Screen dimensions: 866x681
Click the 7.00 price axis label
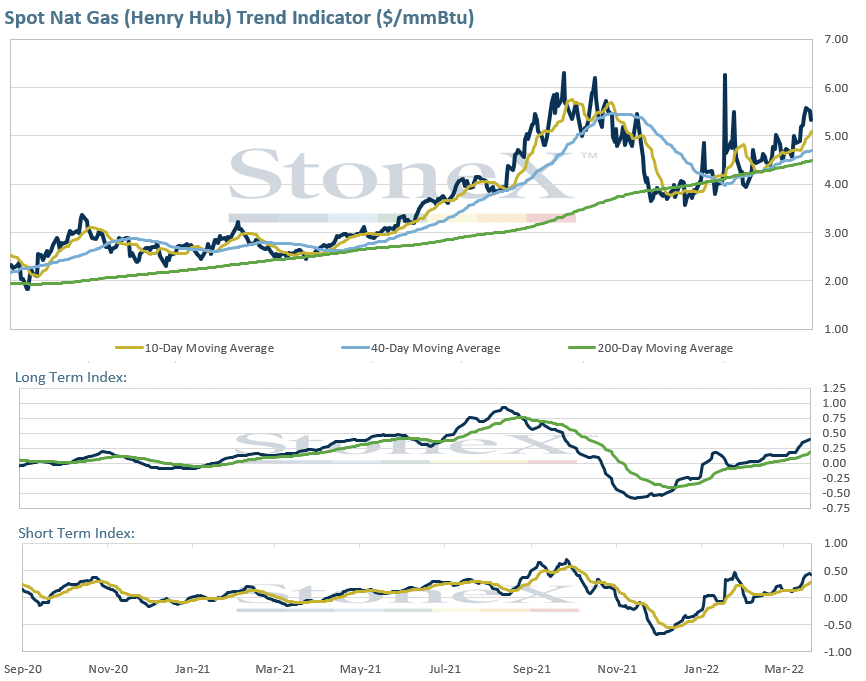pyautogui.click(x=836, y=39)
